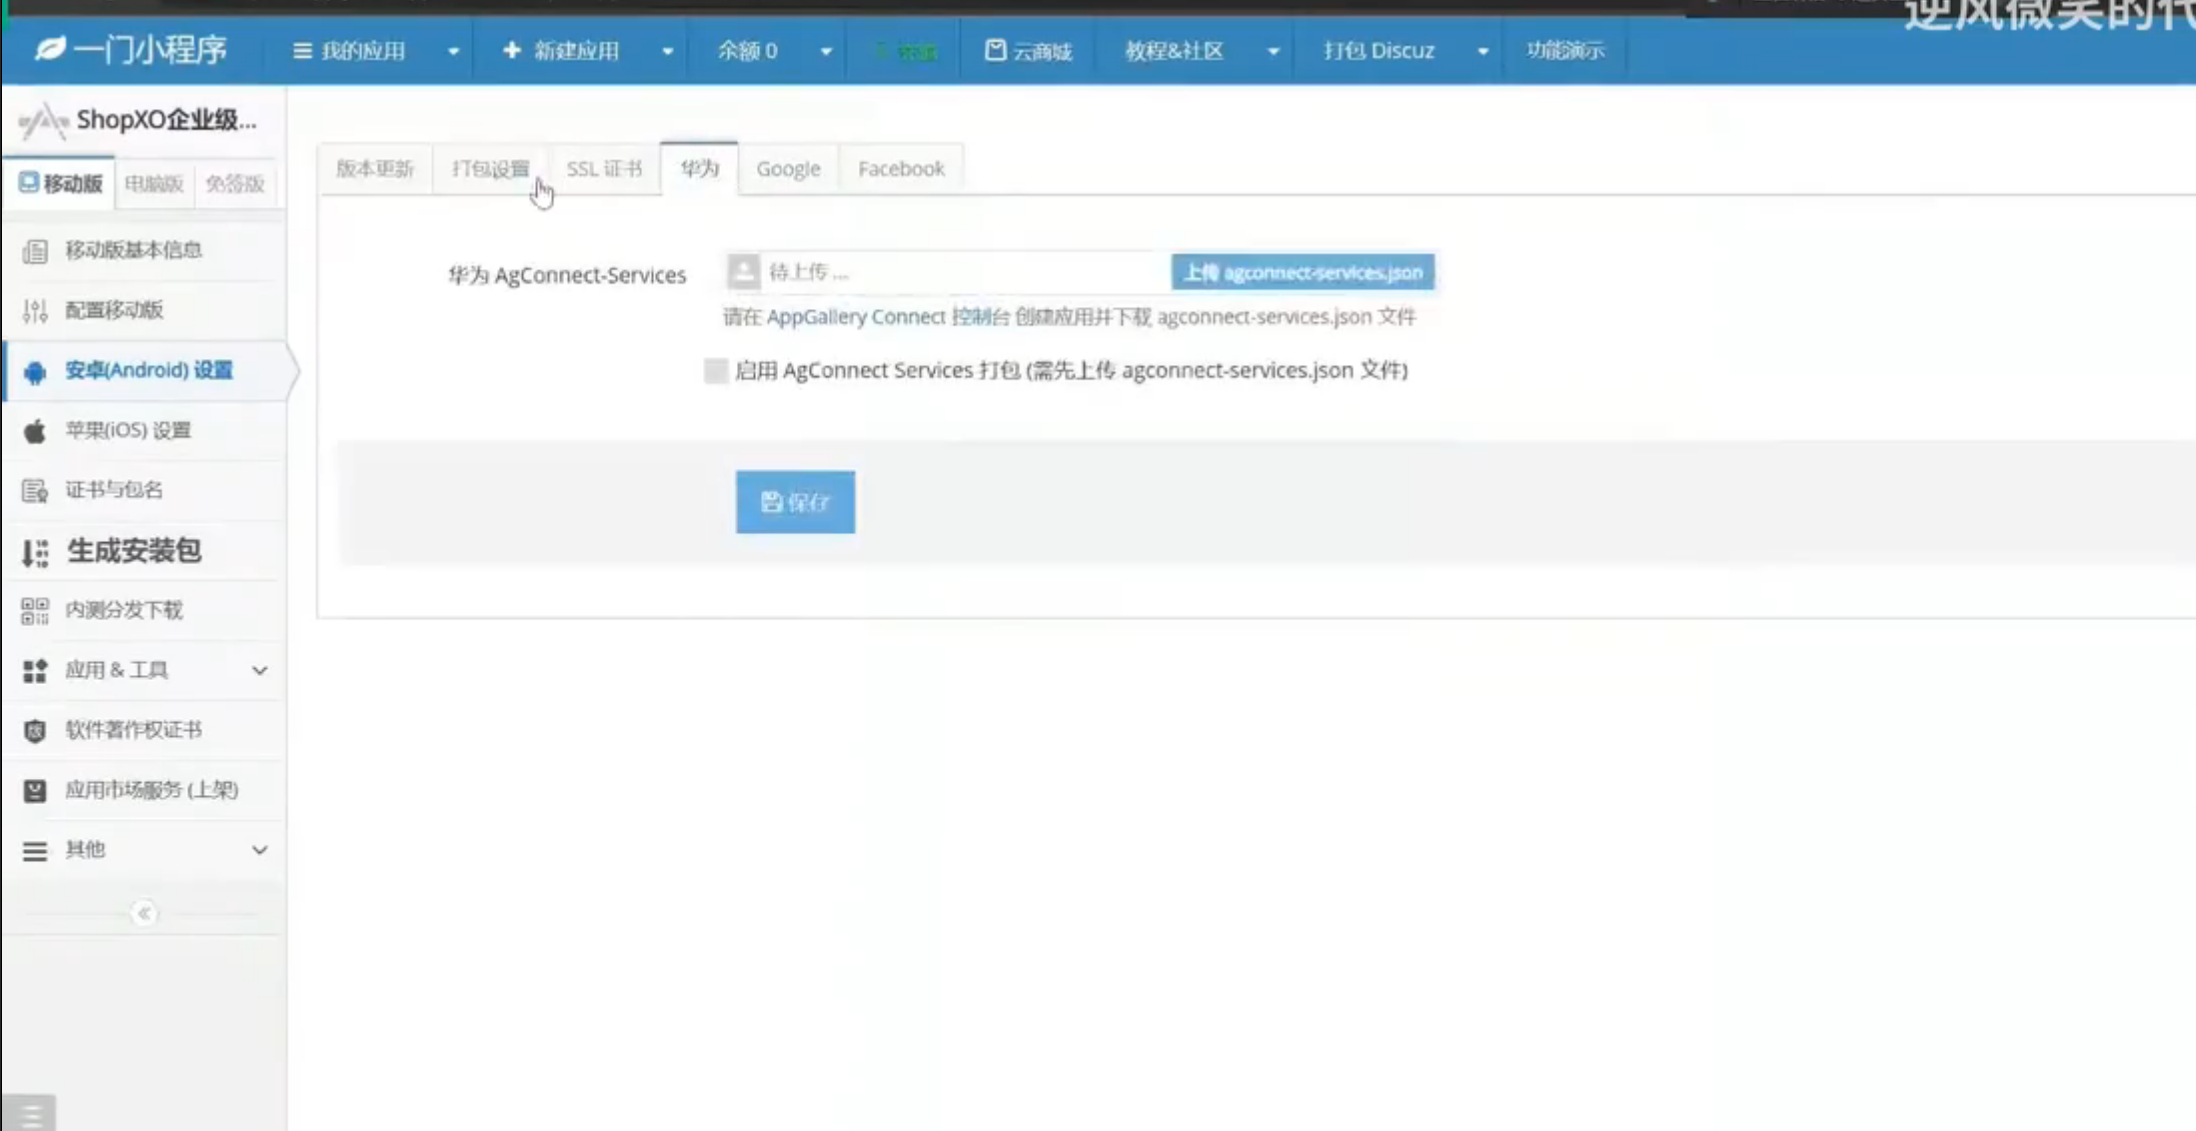Click the blue 保存 save button
This screenshot has height=1131, width=2196.
[x=795, y=502]
